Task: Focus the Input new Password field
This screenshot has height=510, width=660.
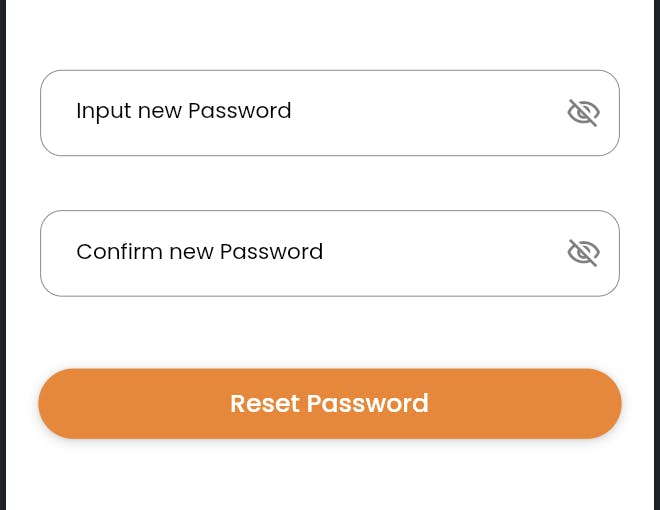Action: coord(300,112)
